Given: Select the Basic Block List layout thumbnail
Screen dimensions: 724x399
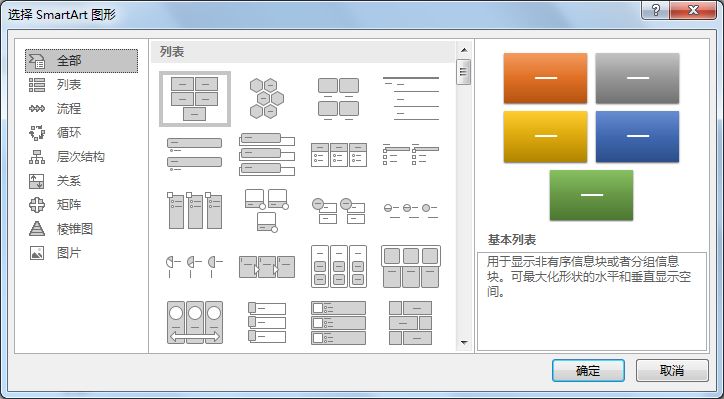Looking at the screenshot, I should [194, 99].
